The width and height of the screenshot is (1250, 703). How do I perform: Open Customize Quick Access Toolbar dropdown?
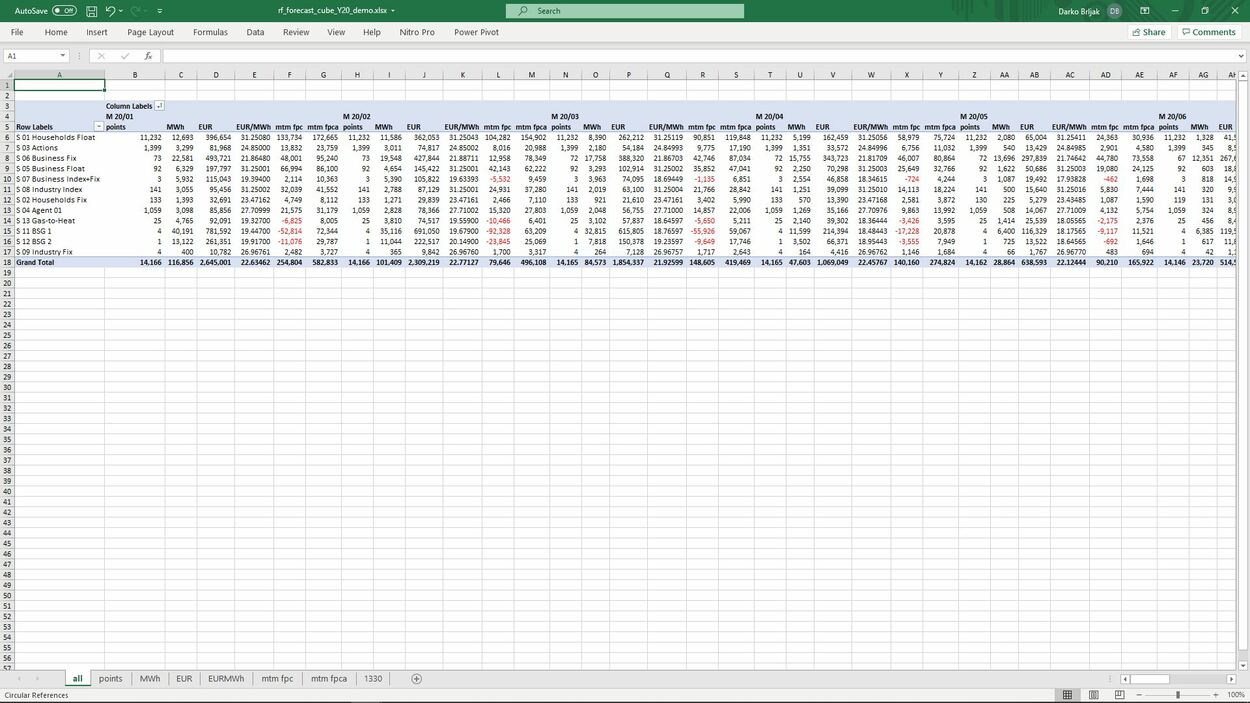coord(159,11)
